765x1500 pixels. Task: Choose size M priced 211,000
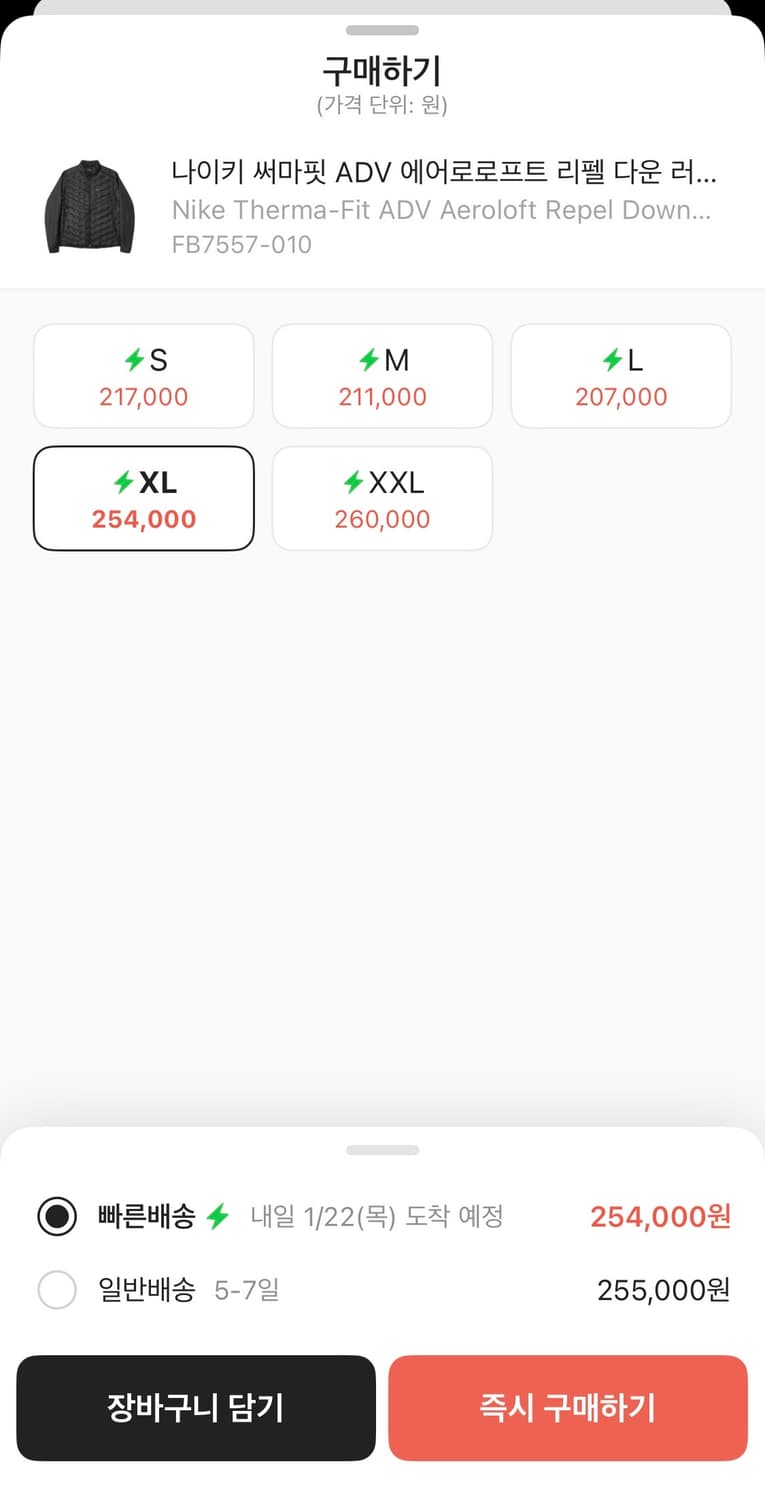382,376
